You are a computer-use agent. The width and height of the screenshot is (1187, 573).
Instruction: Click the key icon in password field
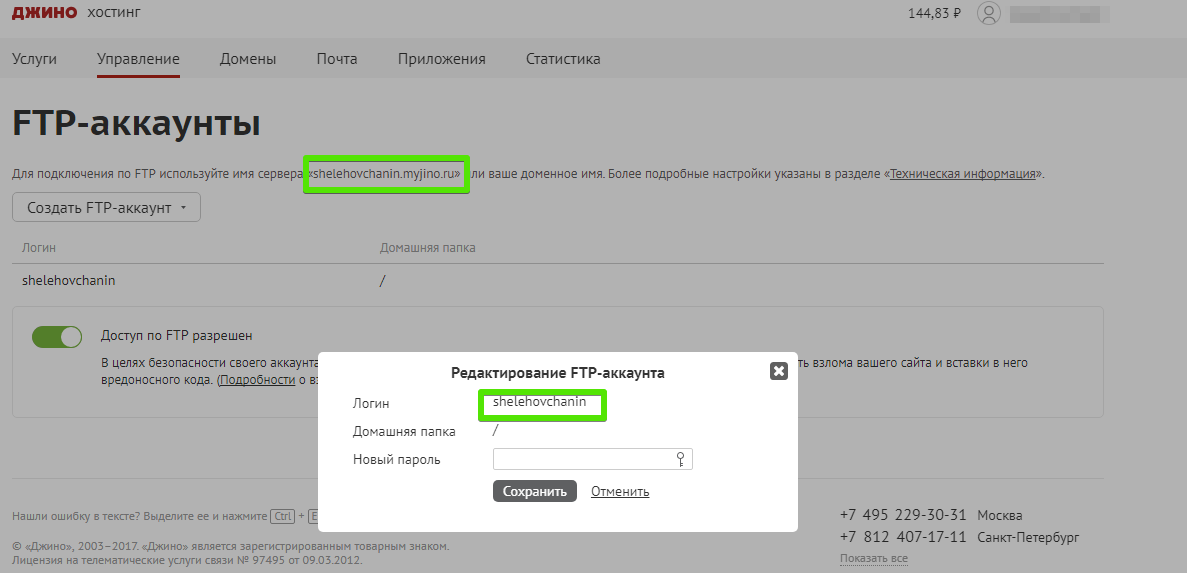(x=681, y=459)
